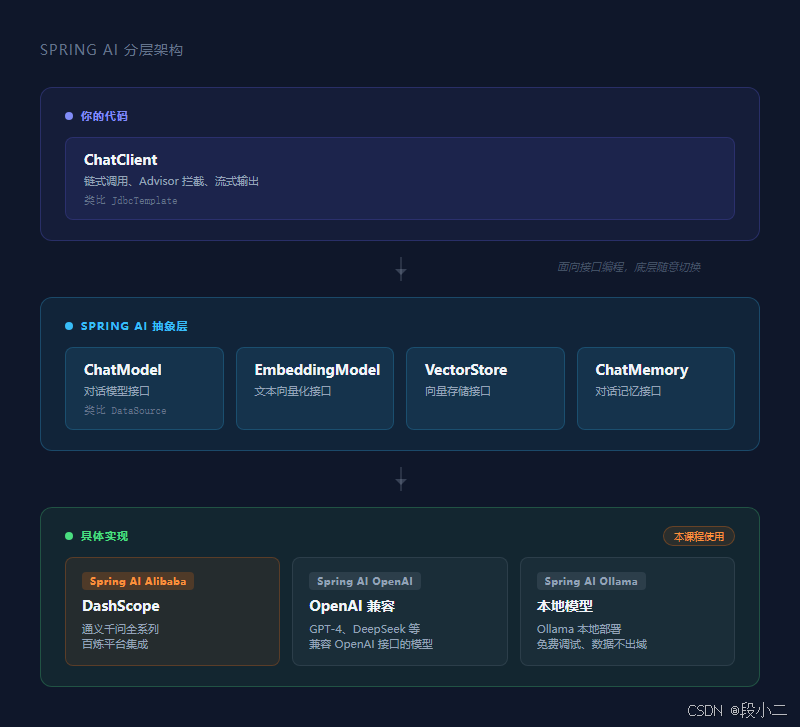This screenshot has height=727, width=800.
Task: Click the SPRING AI 抽象层 label
Action: click(134, 326)
